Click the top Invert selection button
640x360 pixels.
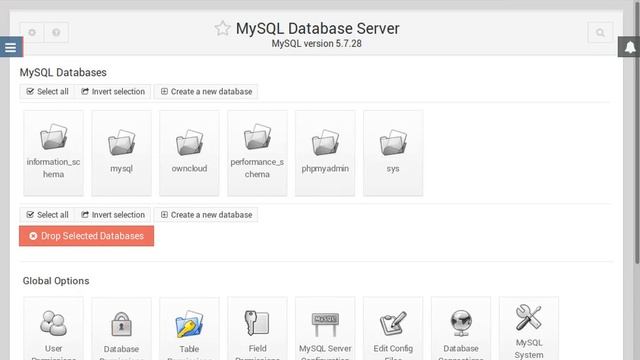[x=113, y=91]
